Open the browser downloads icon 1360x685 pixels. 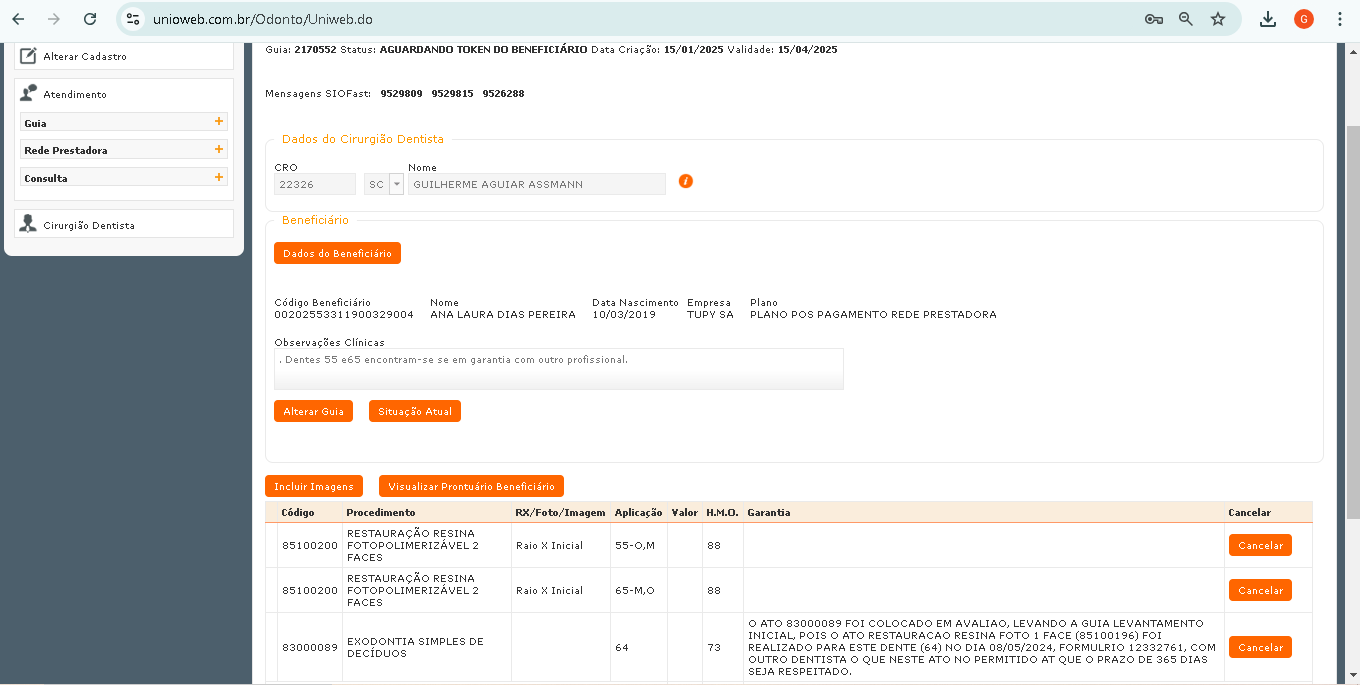[1268, 19]
